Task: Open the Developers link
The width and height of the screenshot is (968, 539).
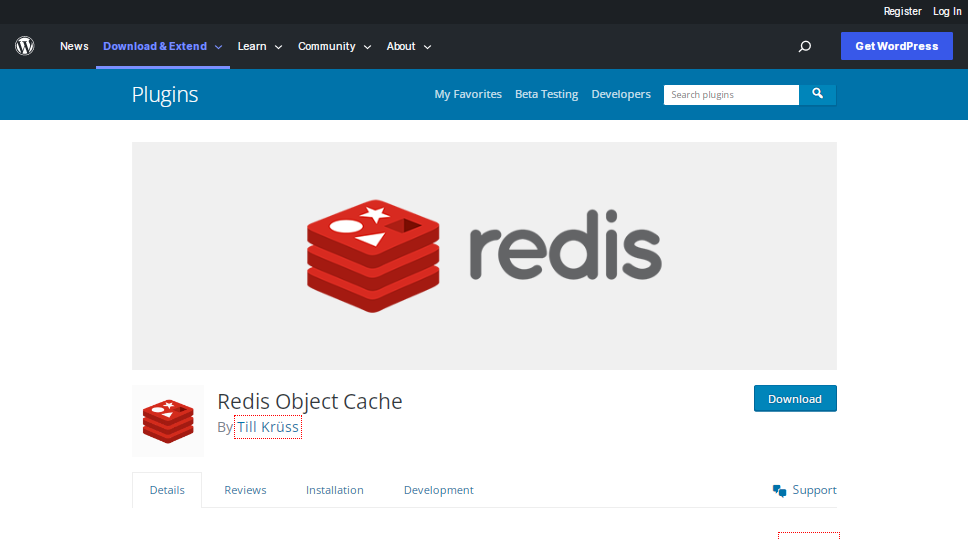Action: pos(621,94)
